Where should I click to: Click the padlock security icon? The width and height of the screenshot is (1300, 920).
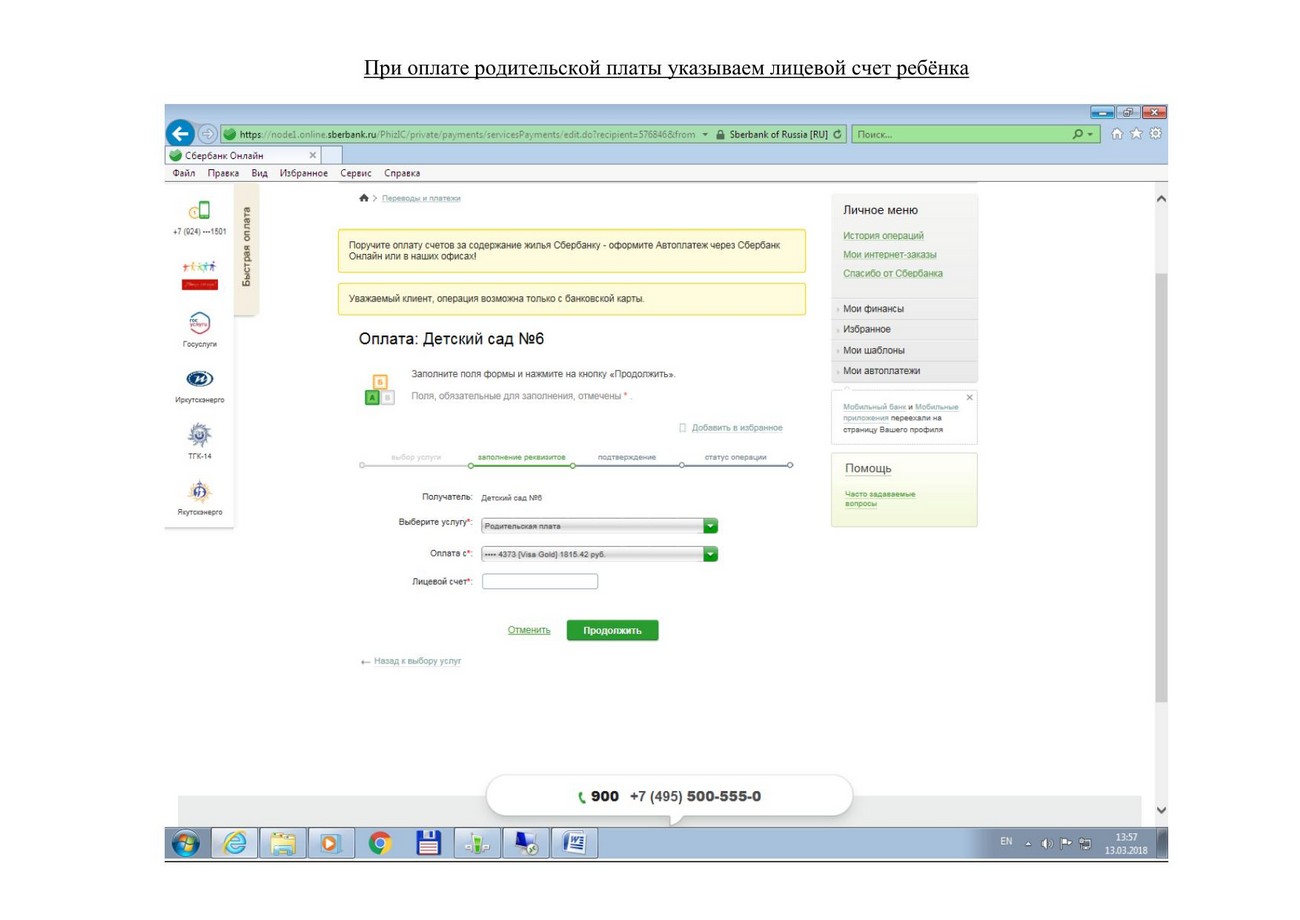coord(719,134)
